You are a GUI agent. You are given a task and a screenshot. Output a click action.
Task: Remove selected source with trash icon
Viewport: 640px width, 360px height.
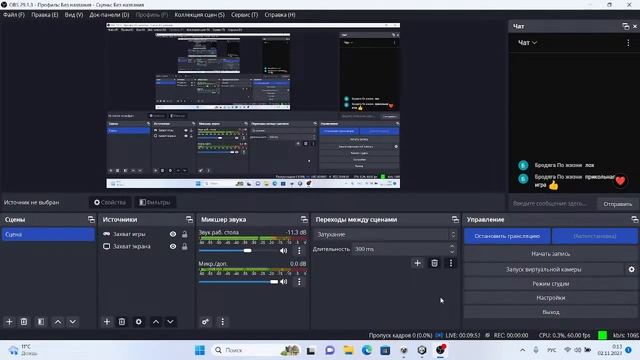point(122,322)
